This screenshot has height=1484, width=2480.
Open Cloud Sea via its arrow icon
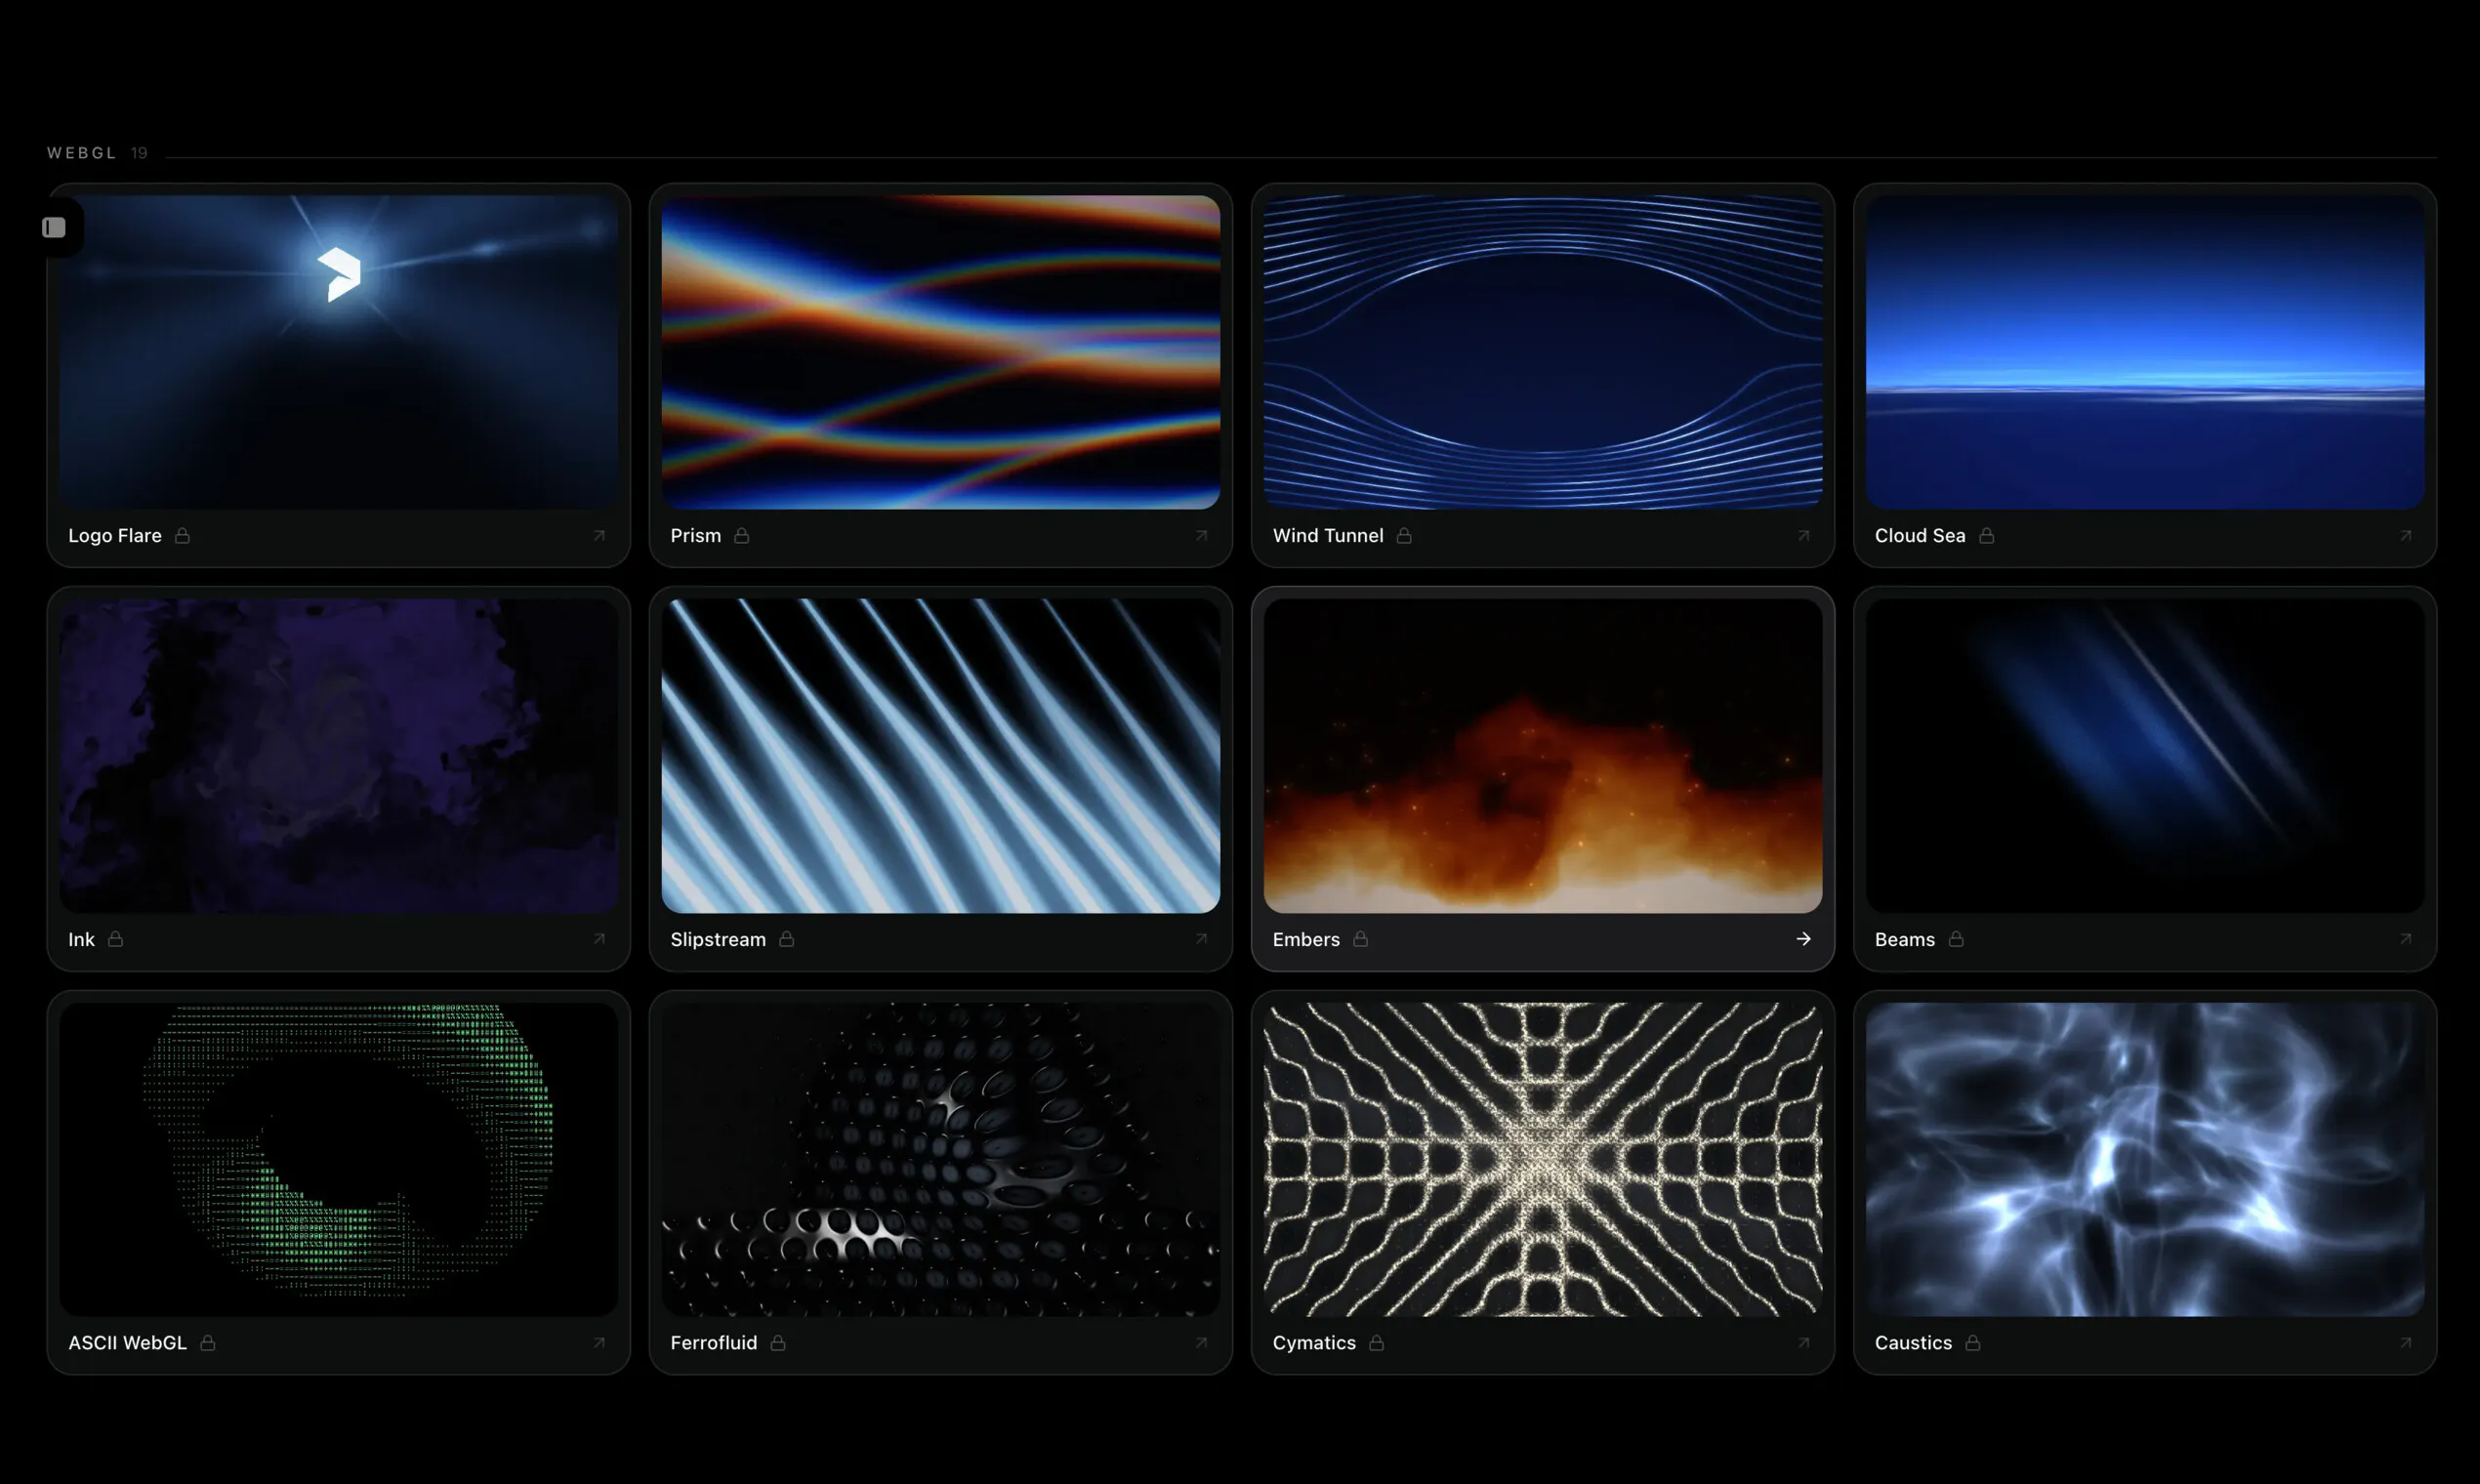(x=2405, y=536)
